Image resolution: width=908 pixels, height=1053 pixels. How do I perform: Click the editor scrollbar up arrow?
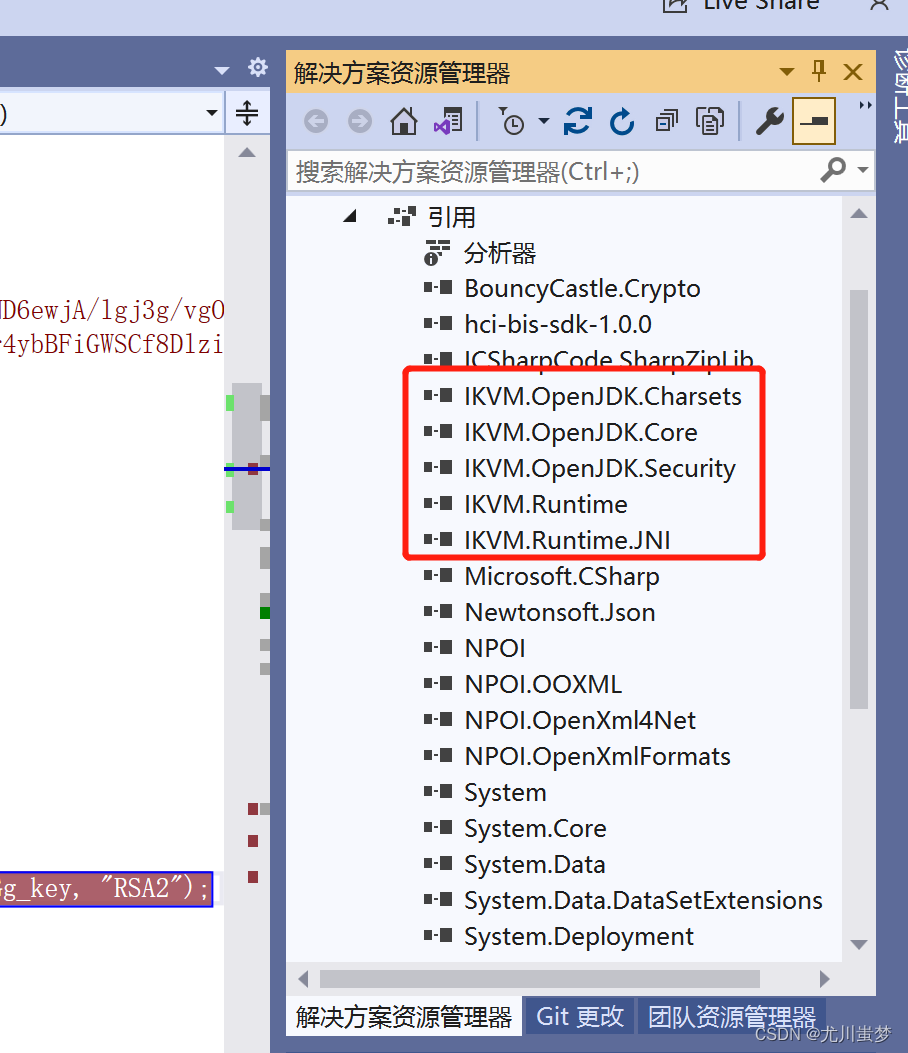[247, 152]
